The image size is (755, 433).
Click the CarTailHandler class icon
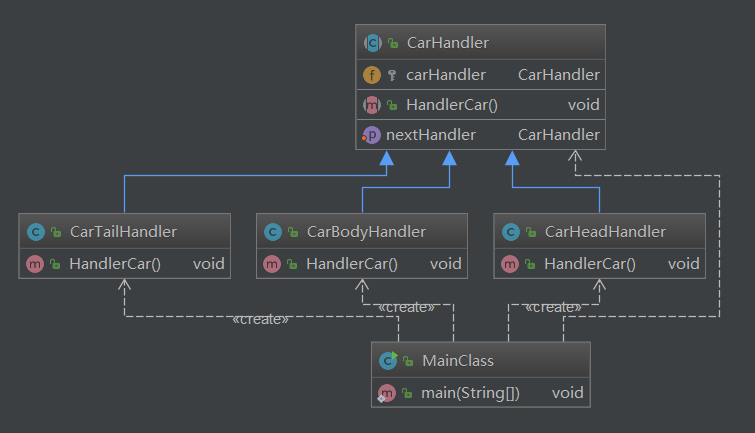35,232
